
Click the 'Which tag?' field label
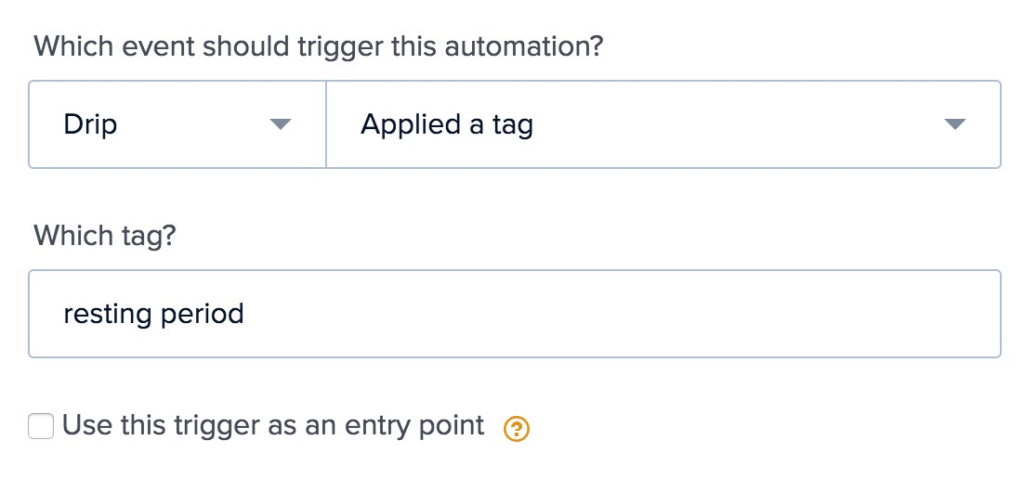104,235
